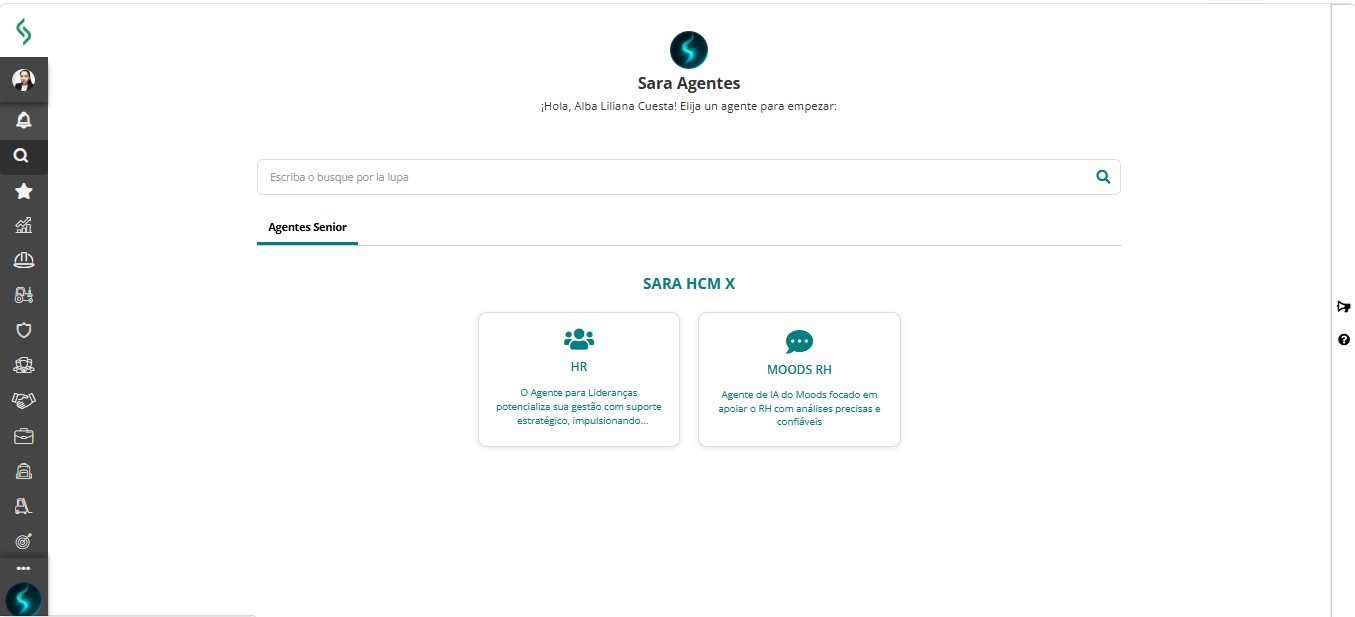
Task: Click the green Senior logo in the sidebar
Action: click(x=24, y=32)
